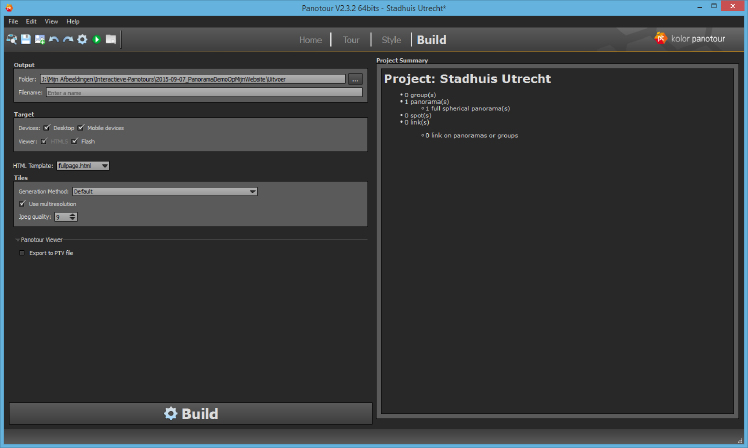748x448 pixels.
Task: Click the '0 link(s)' summary line
Action: (x=415, y=122)
